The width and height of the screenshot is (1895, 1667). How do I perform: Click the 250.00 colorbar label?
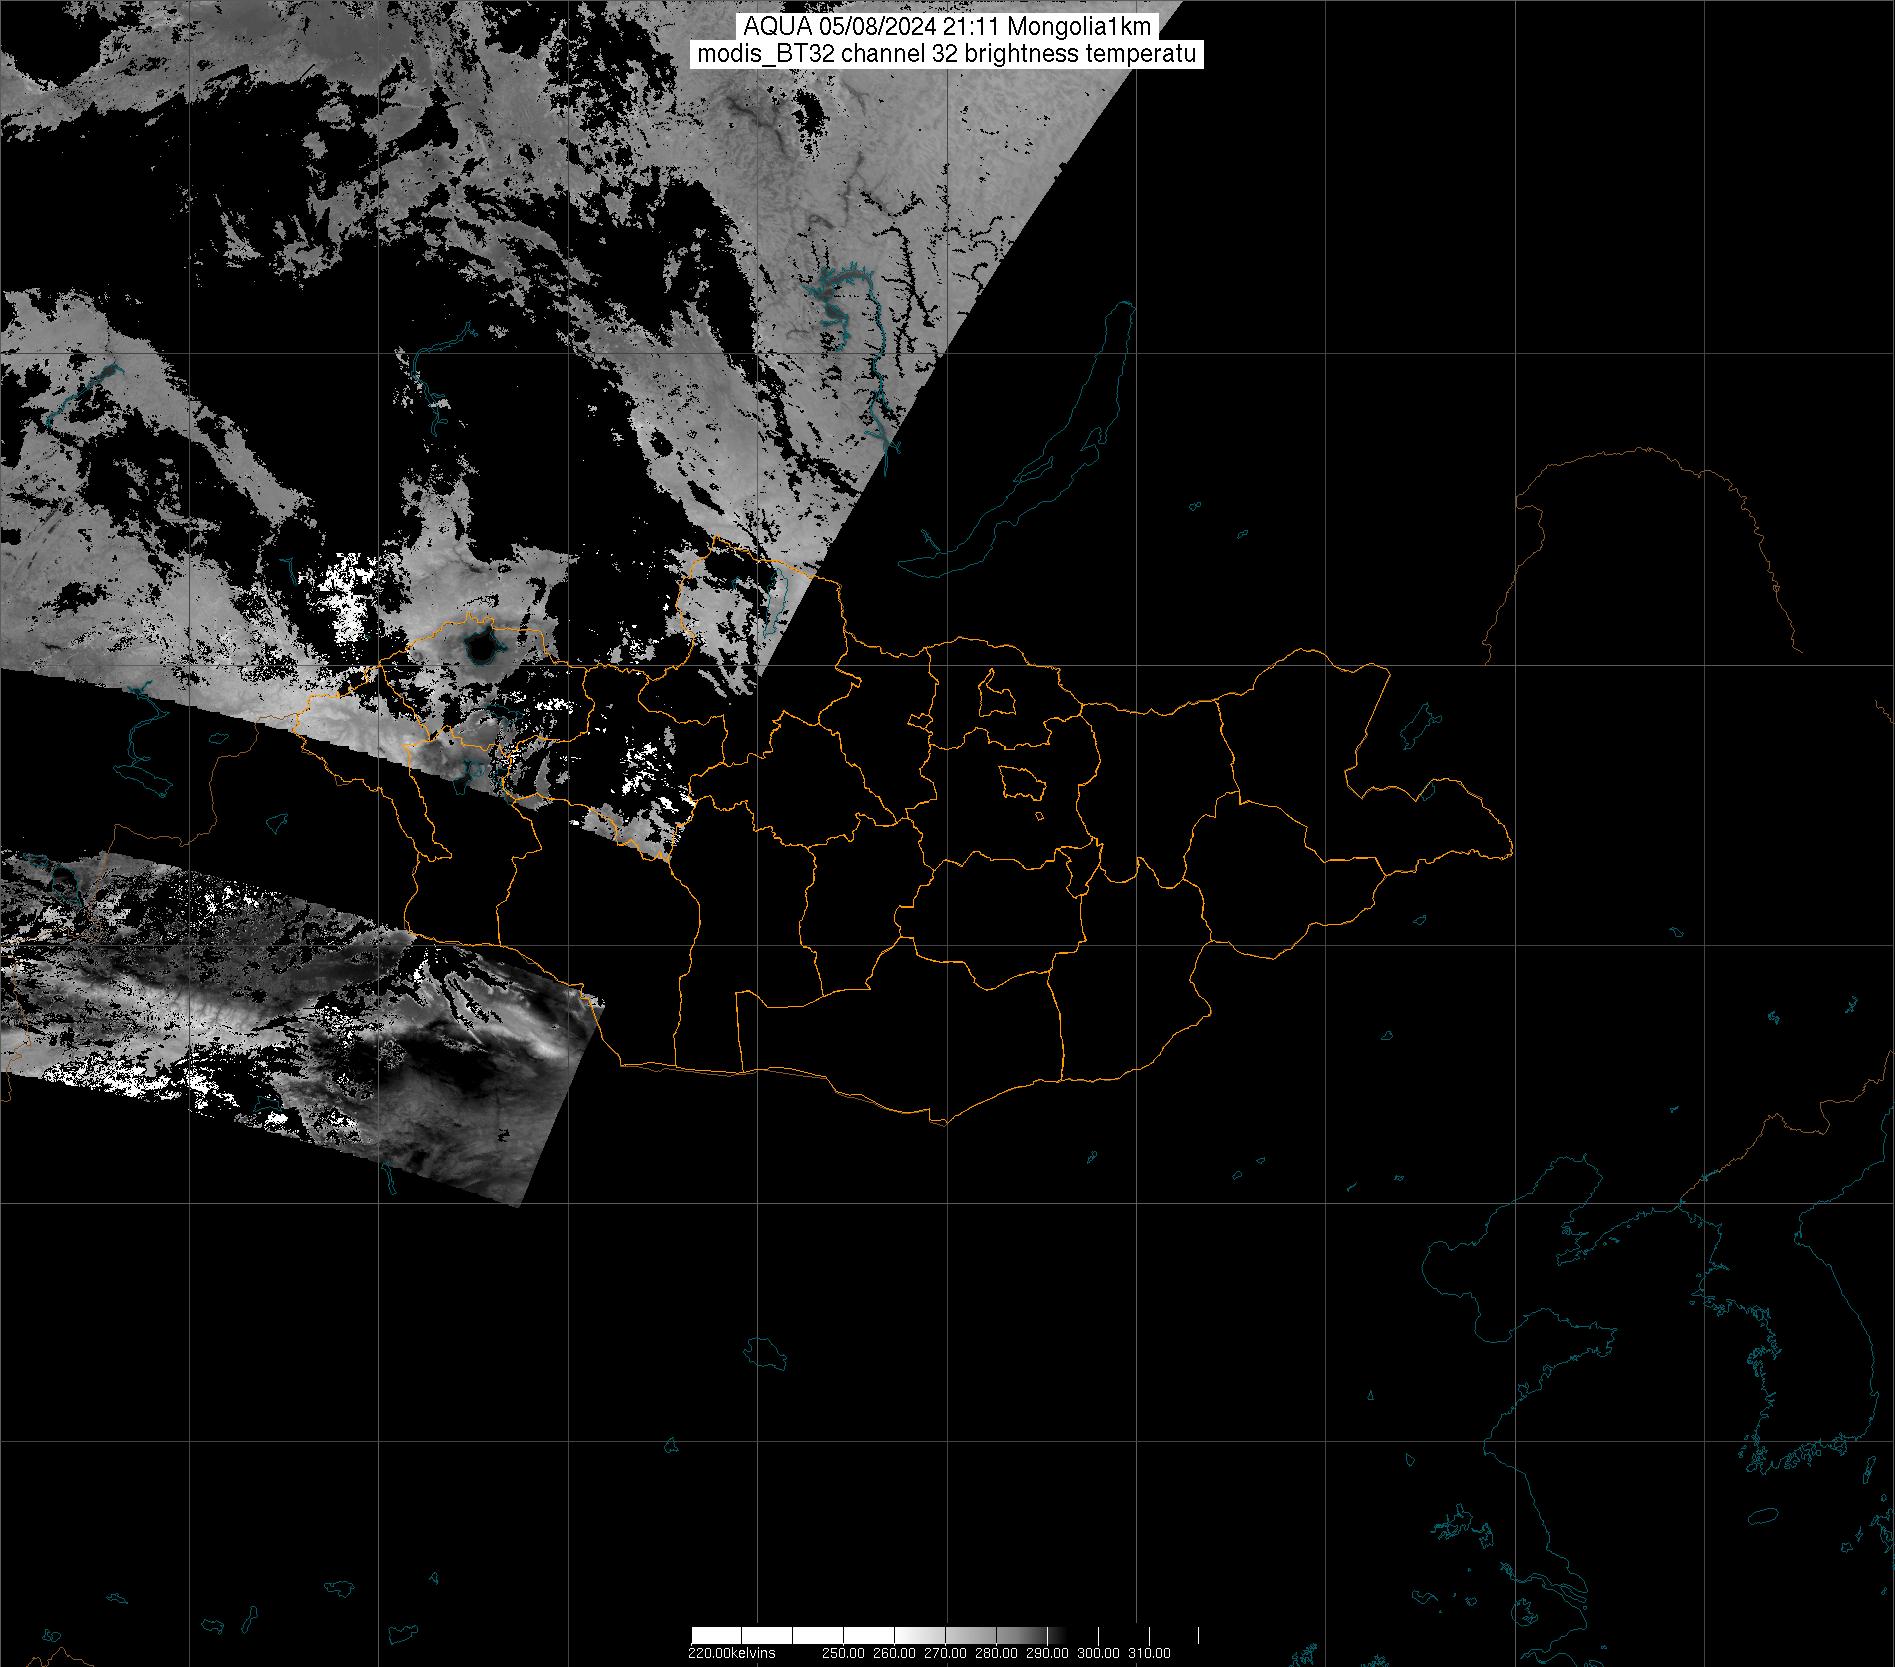(845, 1653)
